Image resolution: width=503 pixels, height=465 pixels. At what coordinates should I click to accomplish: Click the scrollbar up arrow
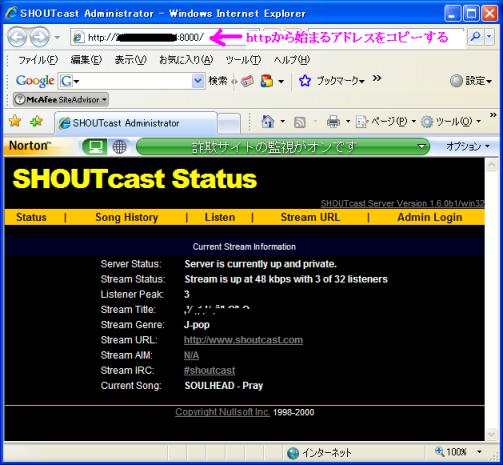tap(491, 165)
